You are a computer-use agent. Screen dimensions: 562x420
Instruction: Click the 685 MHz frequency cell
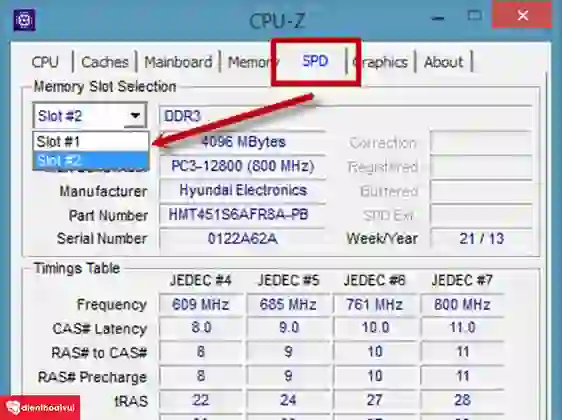pos(288,305)
